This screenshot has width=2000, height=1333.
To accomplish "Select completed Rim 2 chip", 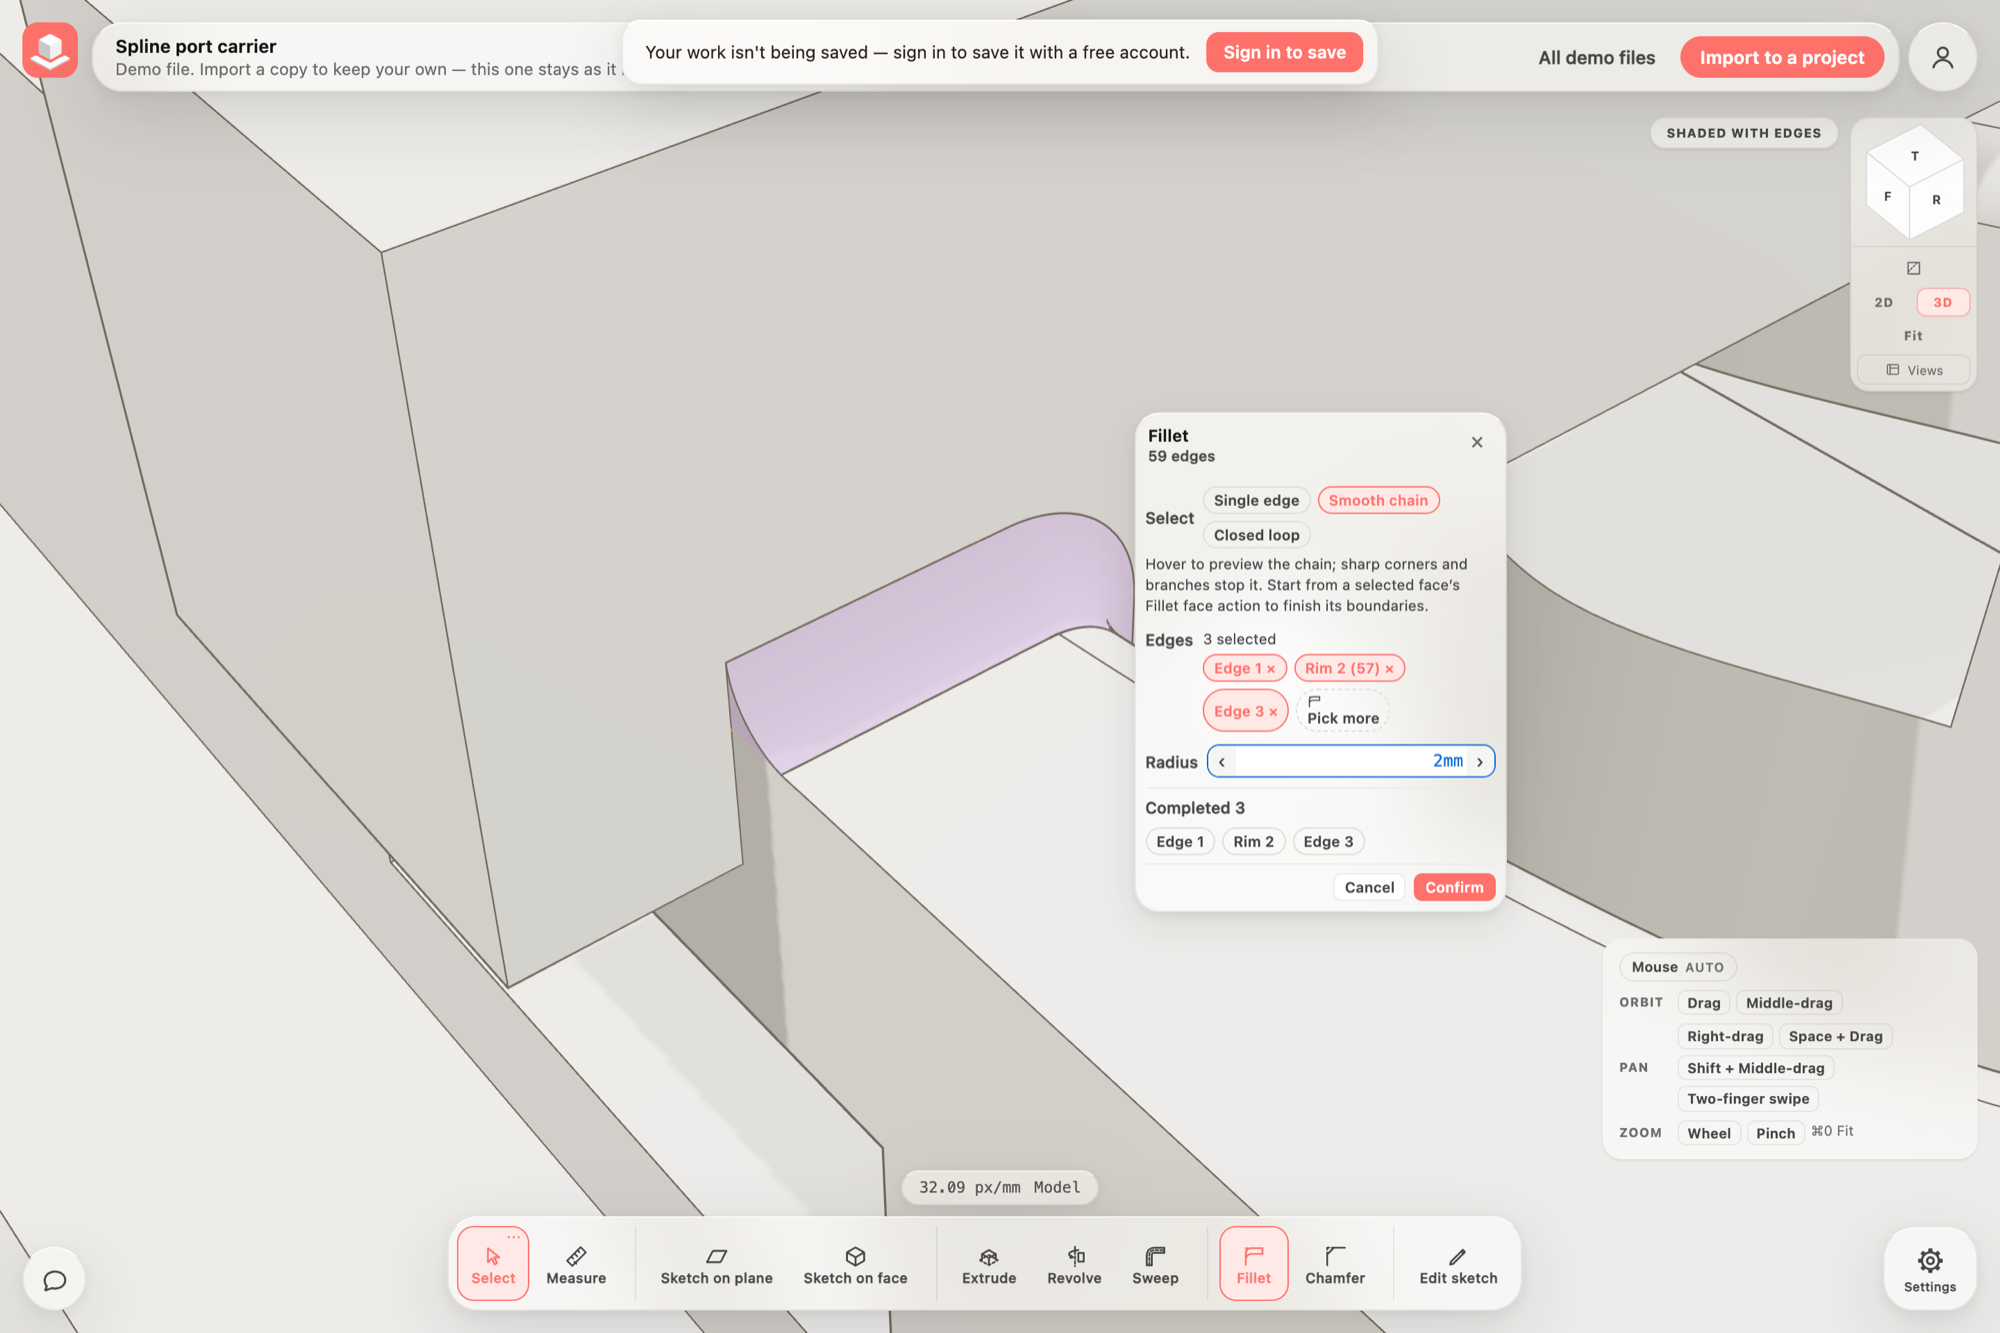I will (1253, 842).
